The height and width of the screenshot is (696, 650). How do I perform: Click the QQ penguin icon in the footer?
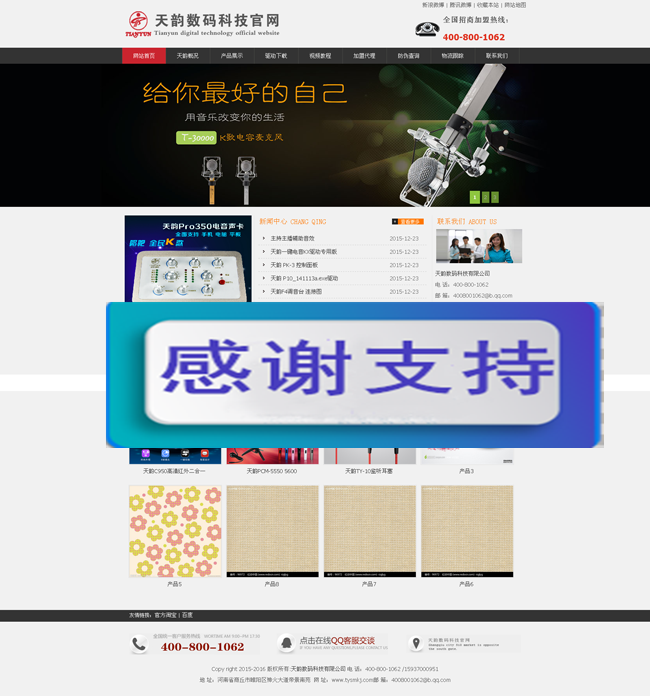click(286, 642)
